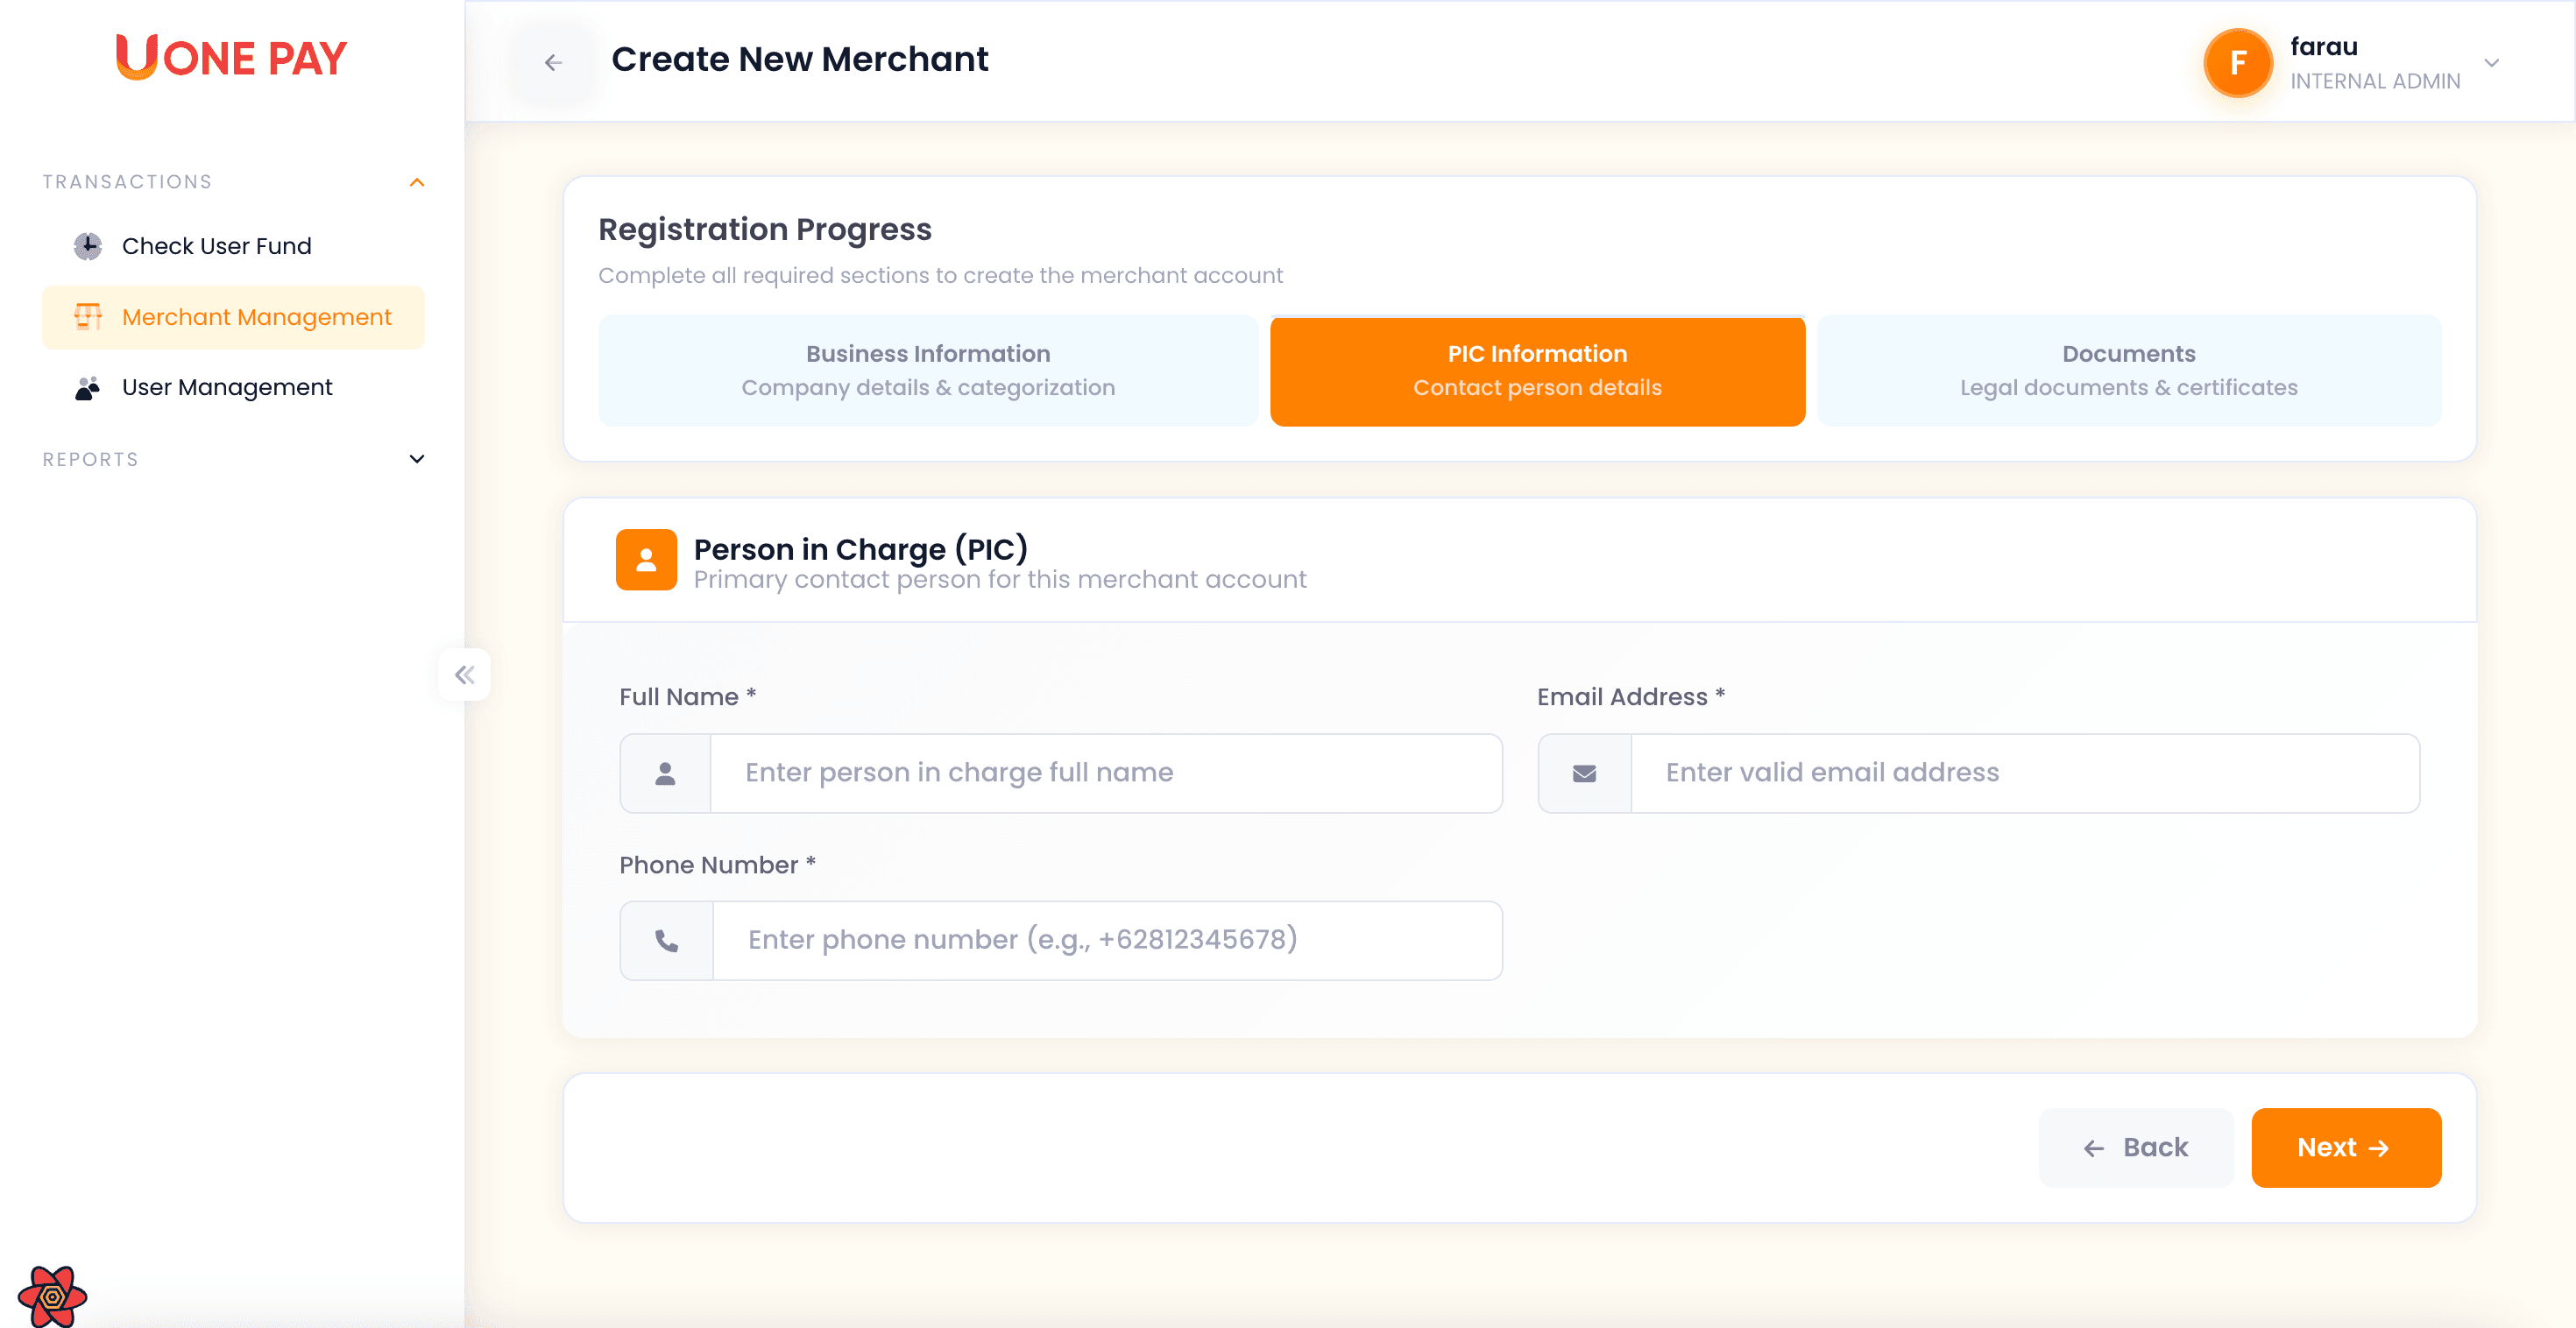Viewport: 2576px width, 1328px height.
Task: Click the phone handset icon in Phone Number field
Action: (666, 941)
